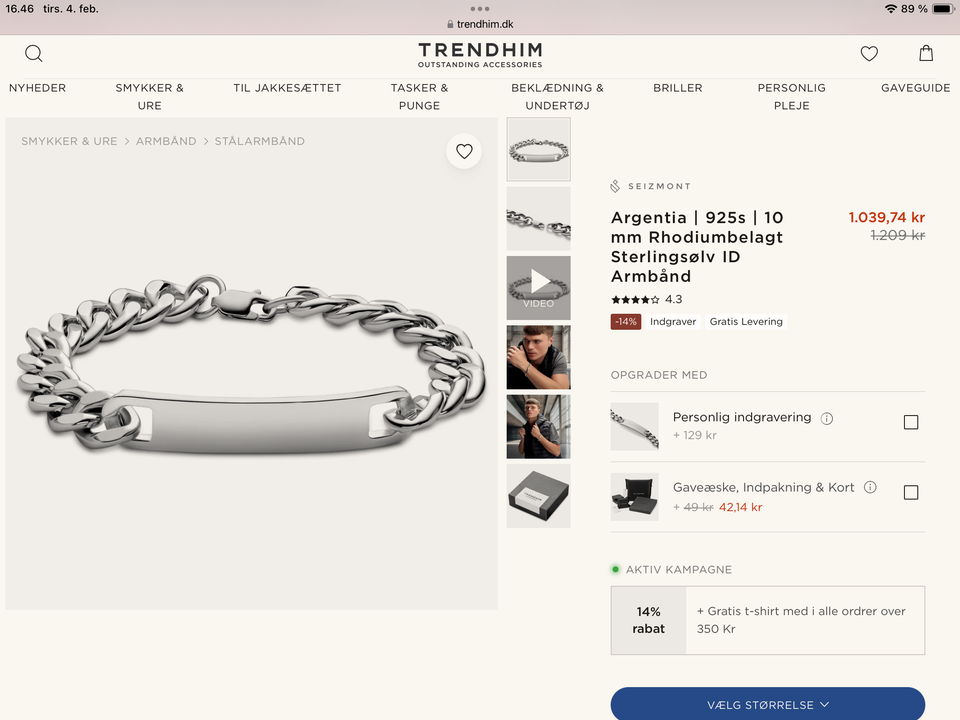Viewport: 960px width, 720px height.
Task: Click the Trendhim logo
Action: 480,55
